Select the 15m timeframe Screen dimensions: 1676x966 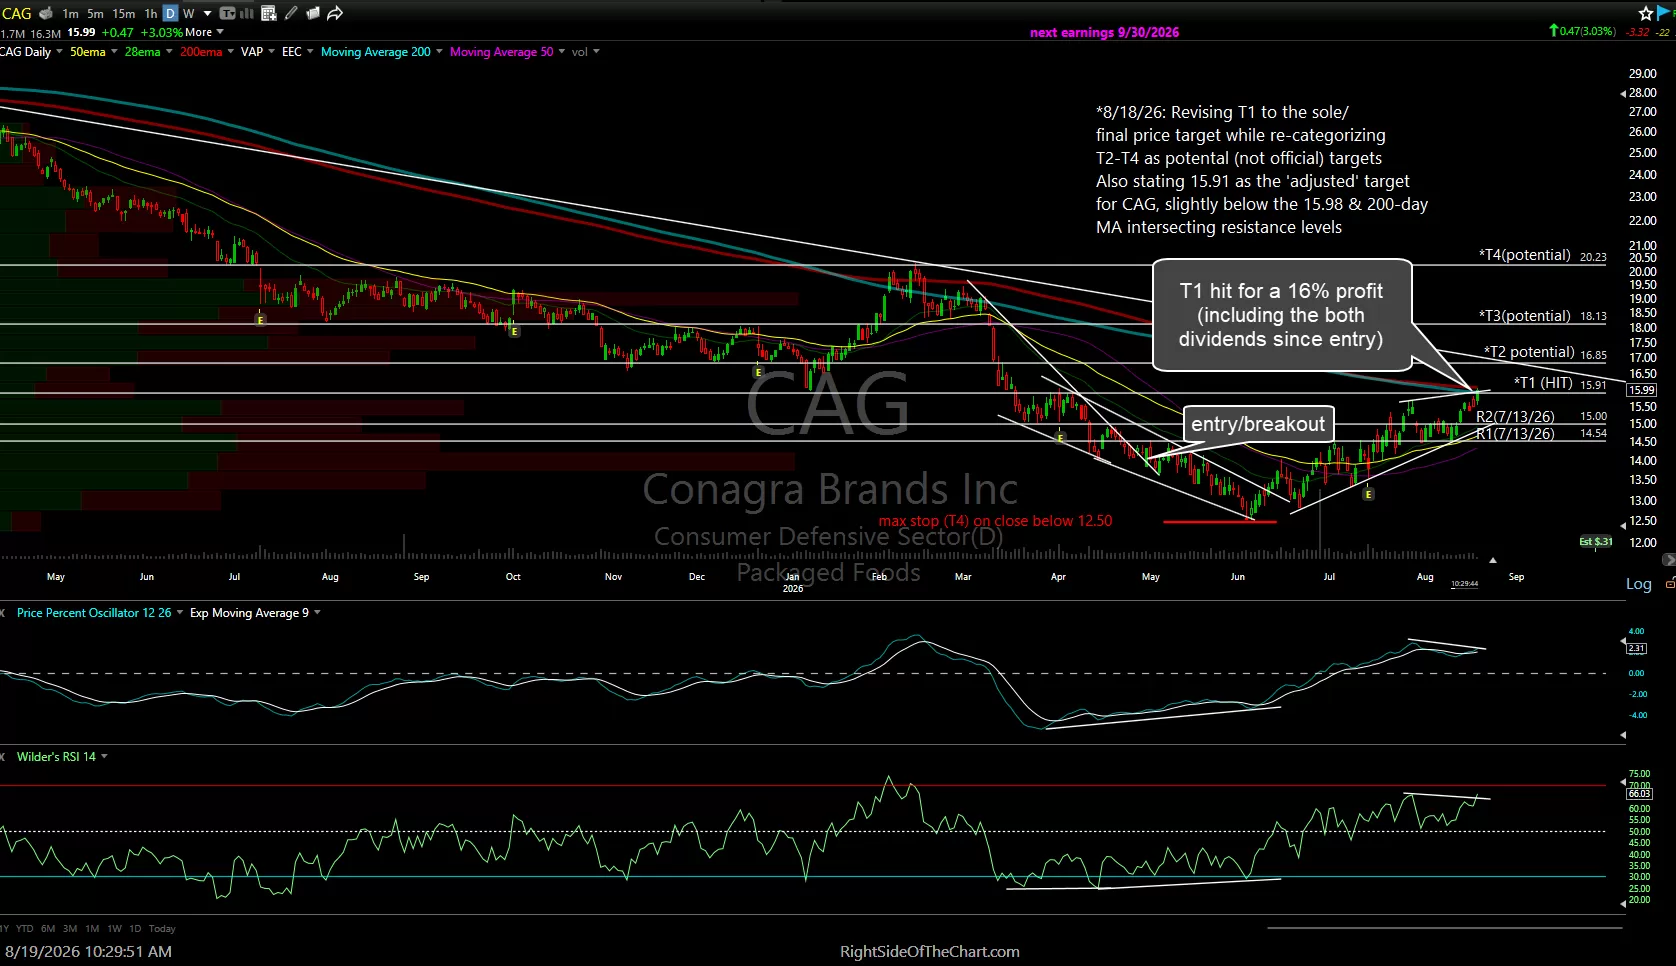[x=124, y=13]
